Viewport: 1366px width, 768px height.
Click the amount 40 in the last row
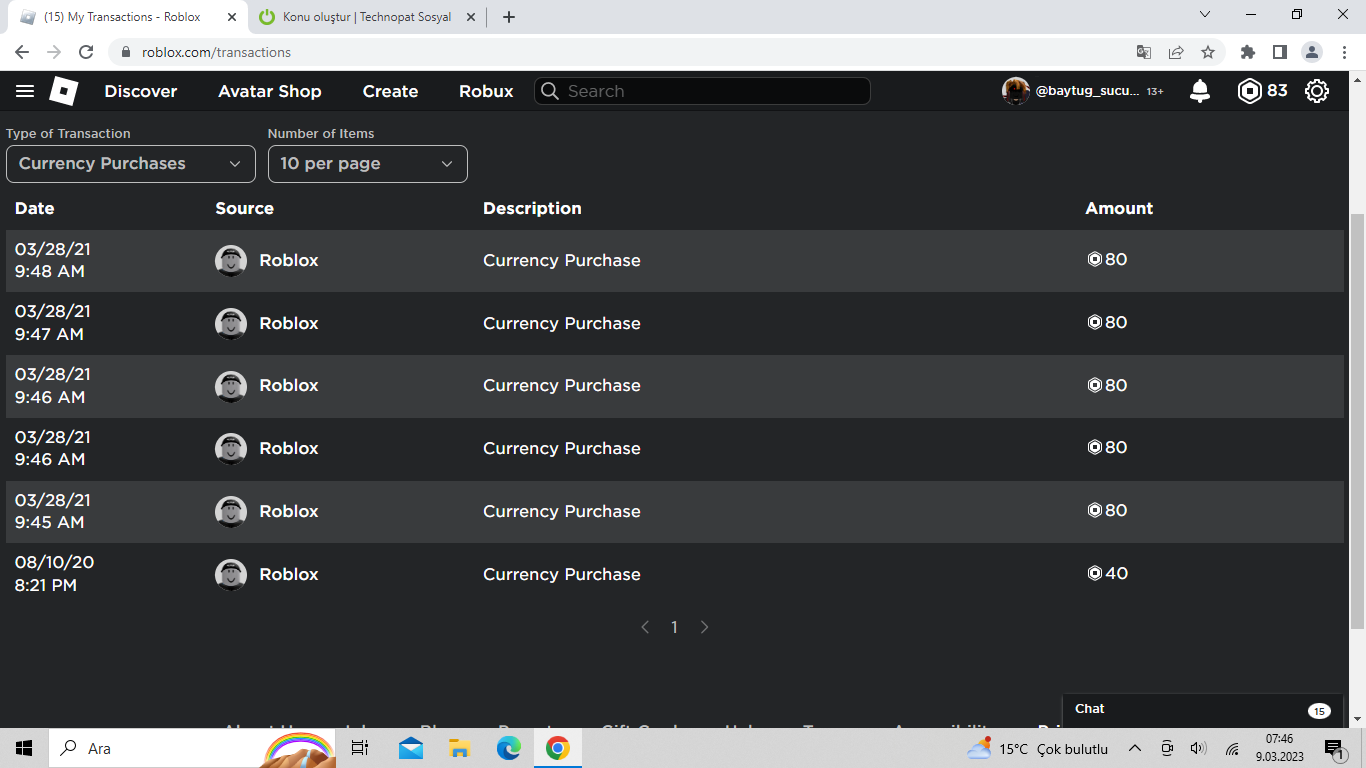1108,574
